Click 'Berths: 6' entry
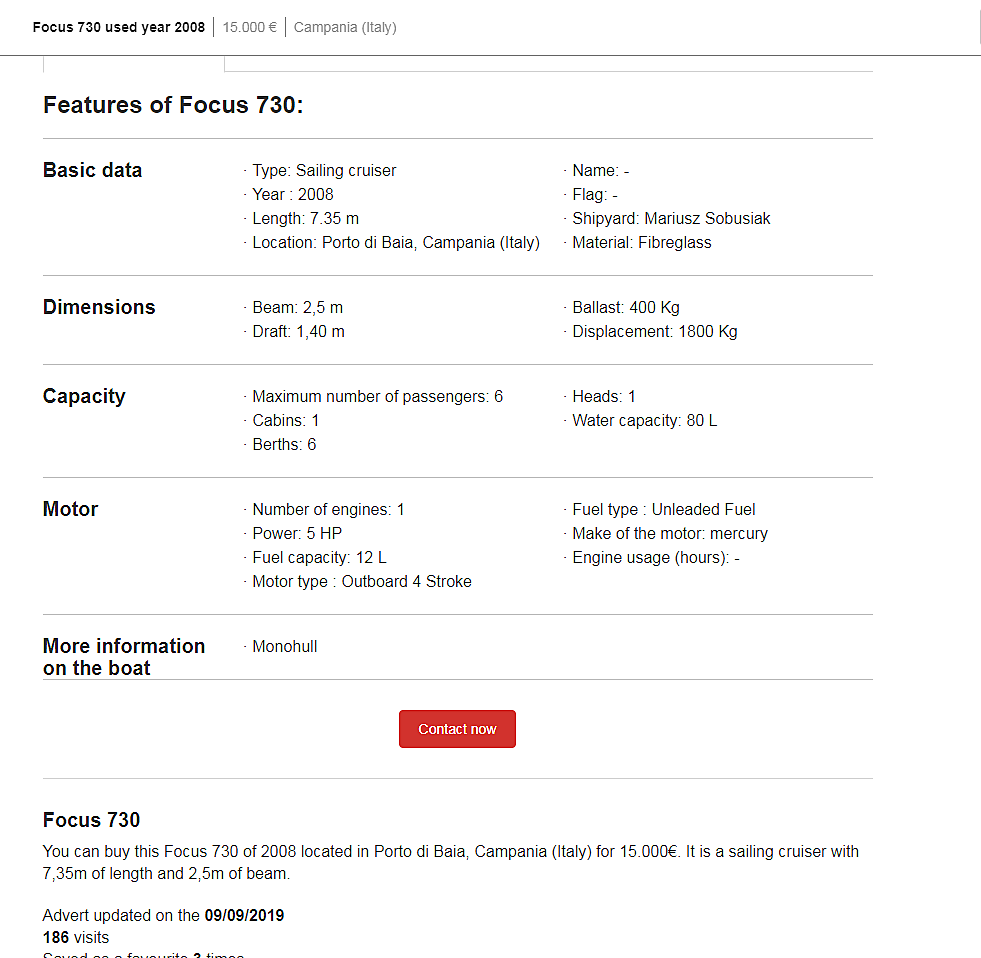981x958 pixels. tap(285, 444)
